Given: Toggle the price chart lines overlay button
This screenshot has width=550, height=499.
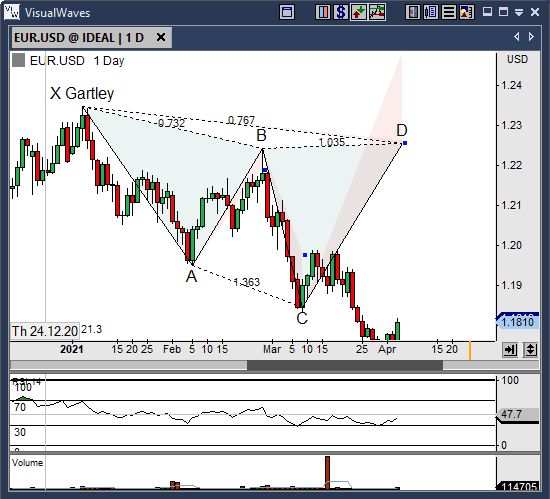Looking at the screenshot, I should tap(377, 13).
